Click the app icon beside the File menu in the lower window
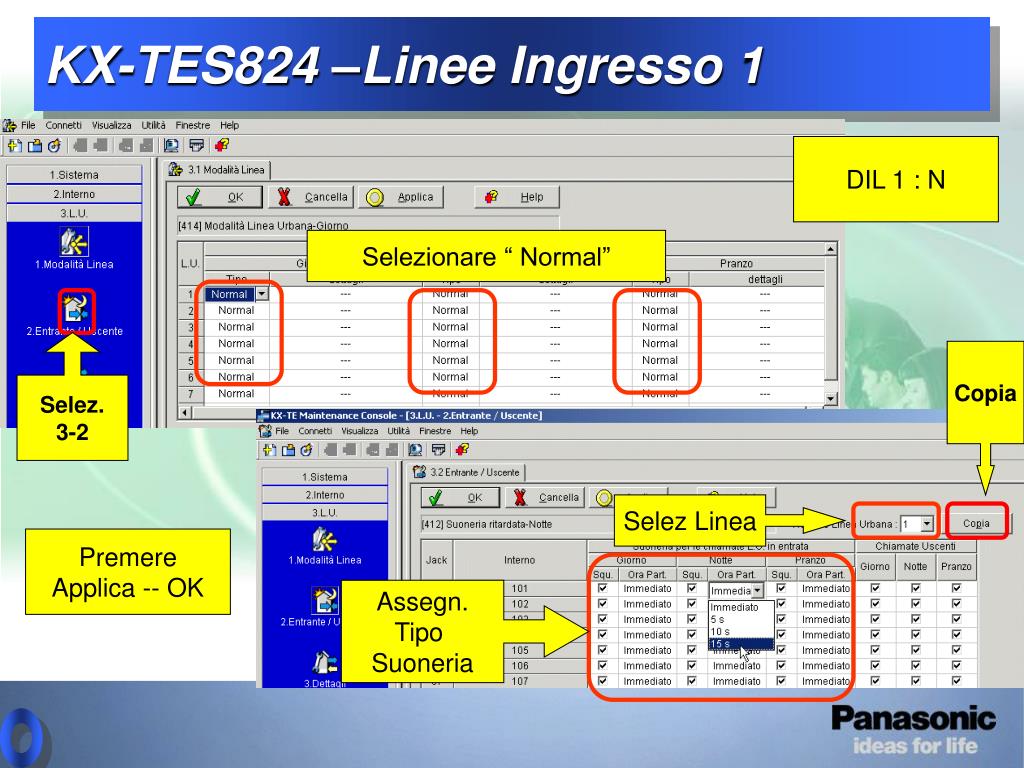The image size is (1024, 768). click(265, 431)
